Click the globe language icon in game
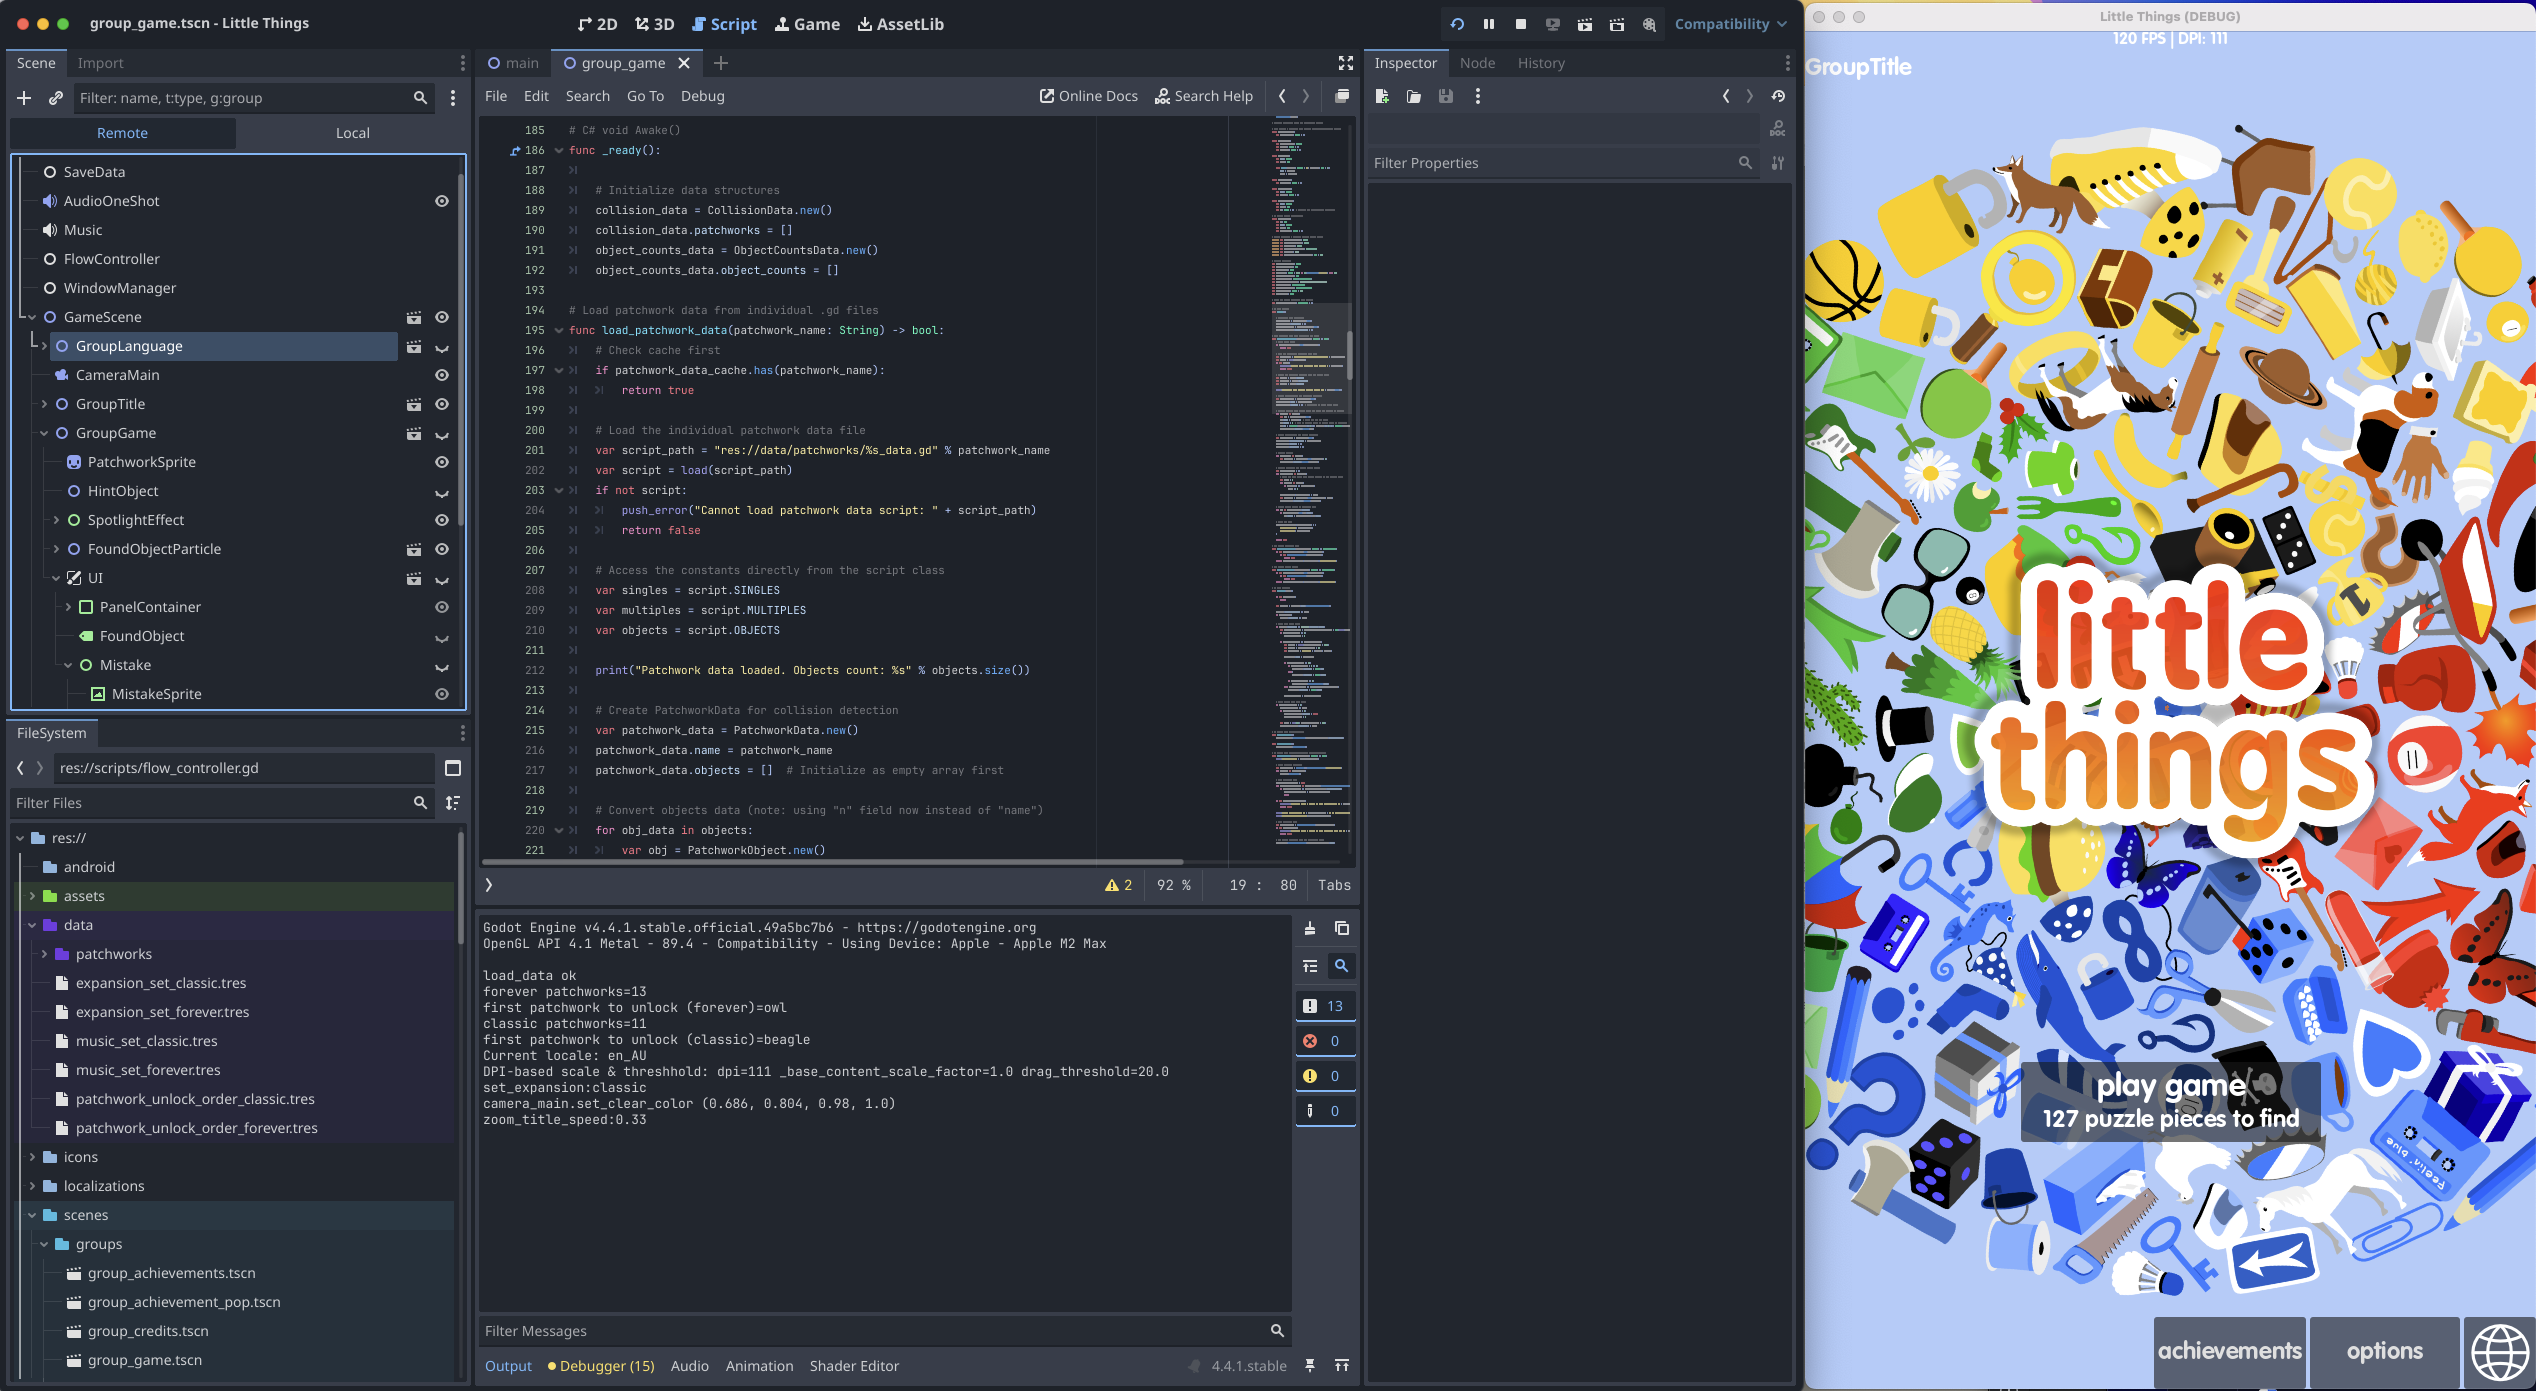This screenshot has width=2536, height=1391. [x=2499, y=1351]
